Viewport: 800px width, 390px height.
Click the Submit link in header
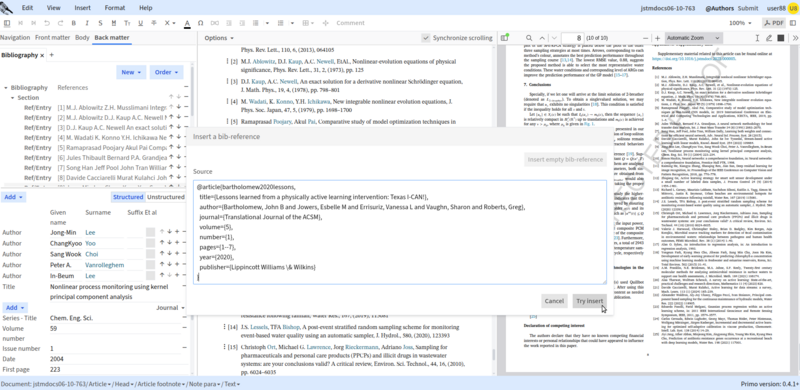click(x=748, y=8)
